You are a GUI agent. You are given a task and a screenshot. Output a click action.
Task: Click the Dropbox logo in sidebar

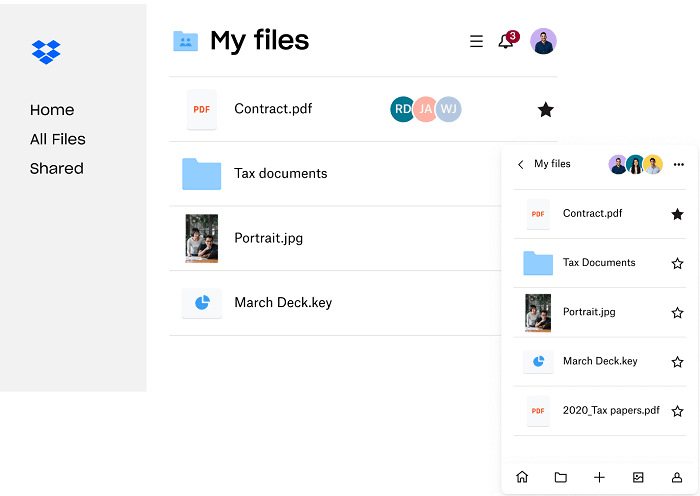tap(46, 51)
